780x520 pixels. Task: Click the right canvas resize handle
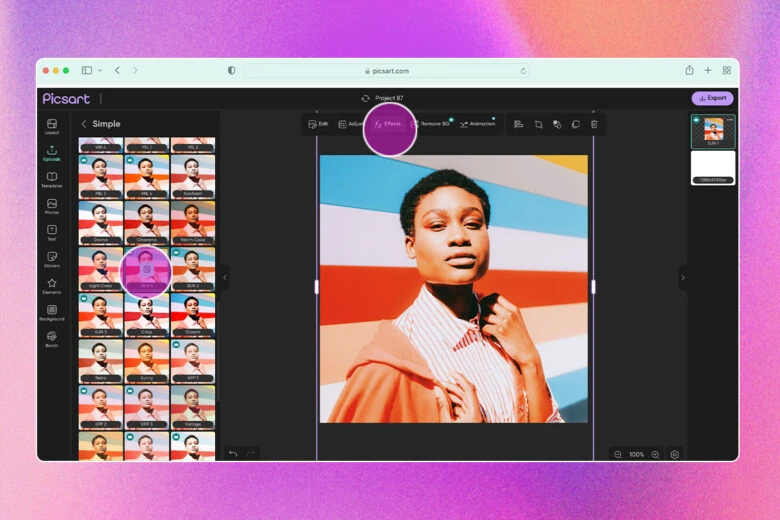[x=593, y=287]
